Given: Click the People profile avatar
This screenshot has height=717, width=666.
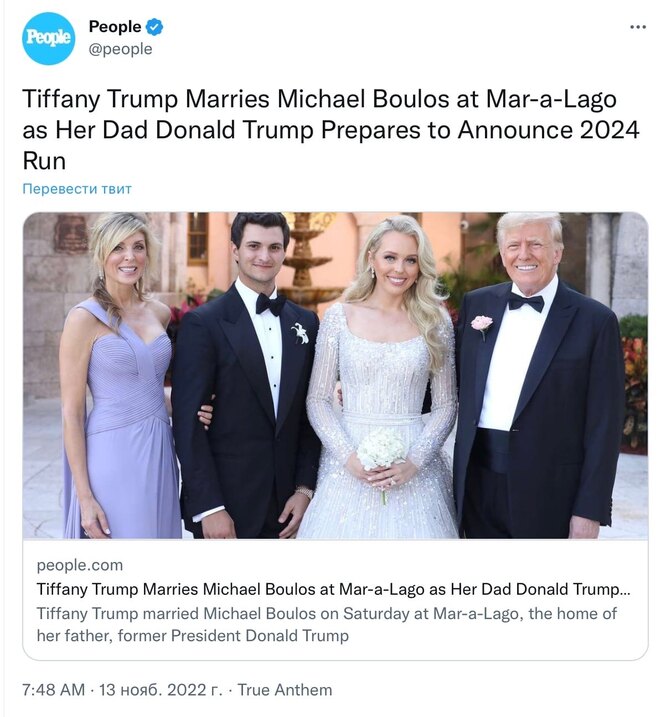Looking at the screenshot, I should click(48, 38).
